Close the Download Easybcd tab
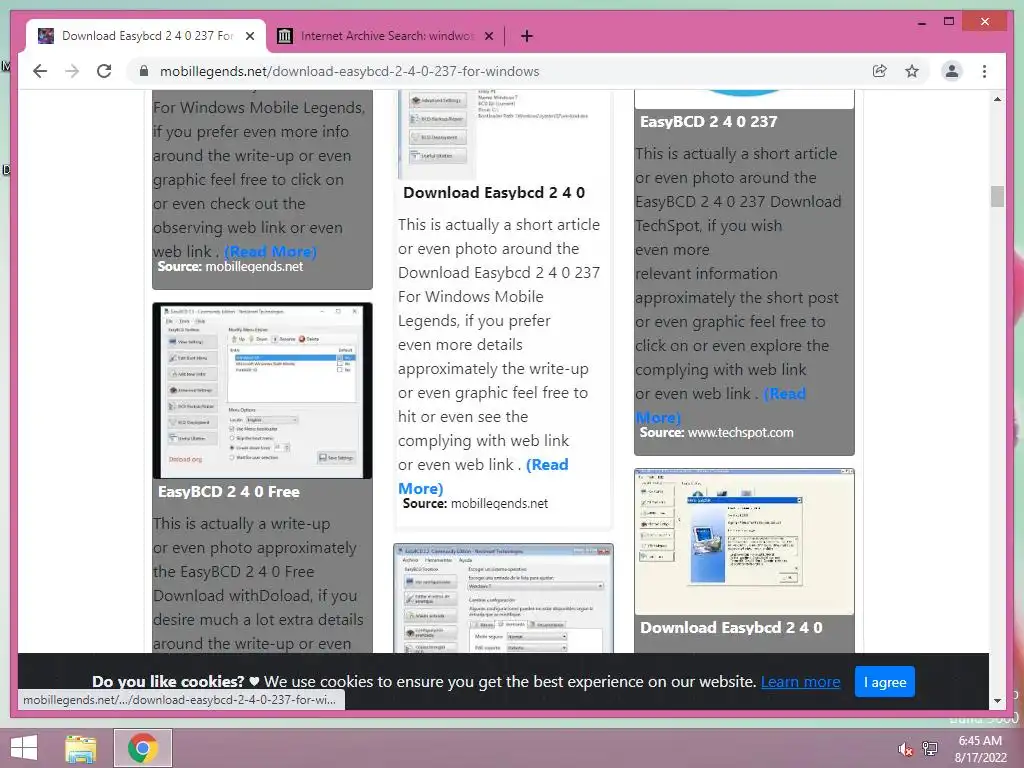 pyautogui.click(x=249, y=36)
